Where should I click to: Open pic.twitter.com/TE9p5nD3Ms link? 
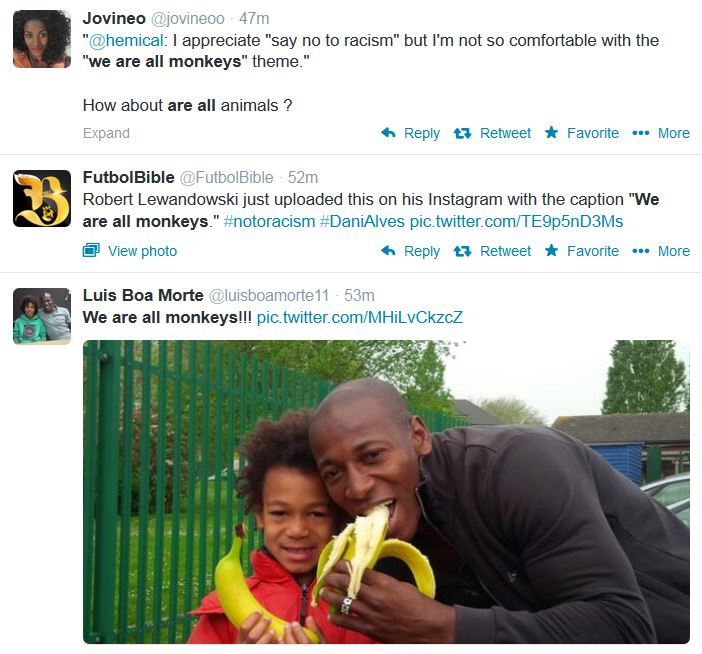(x=517, y=221)
